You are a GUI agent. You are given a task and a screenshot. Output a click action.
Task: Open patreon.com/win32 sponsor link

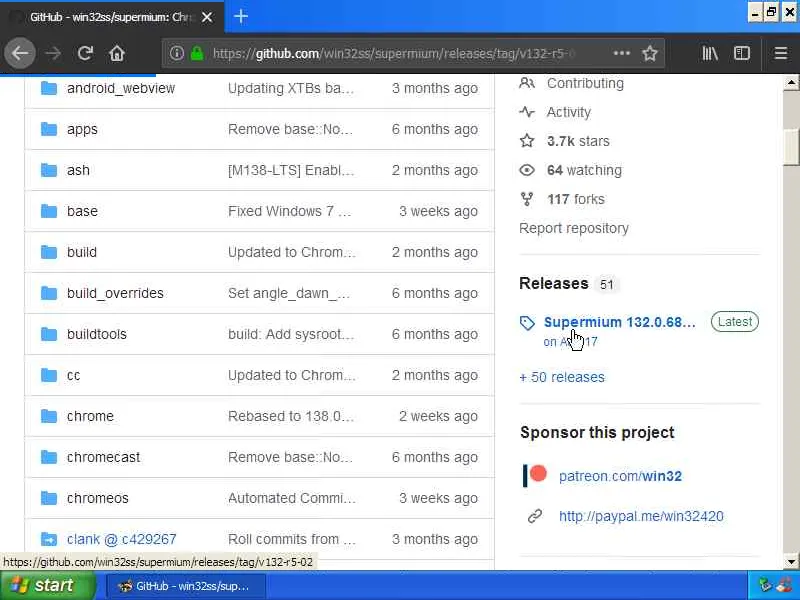620,477
